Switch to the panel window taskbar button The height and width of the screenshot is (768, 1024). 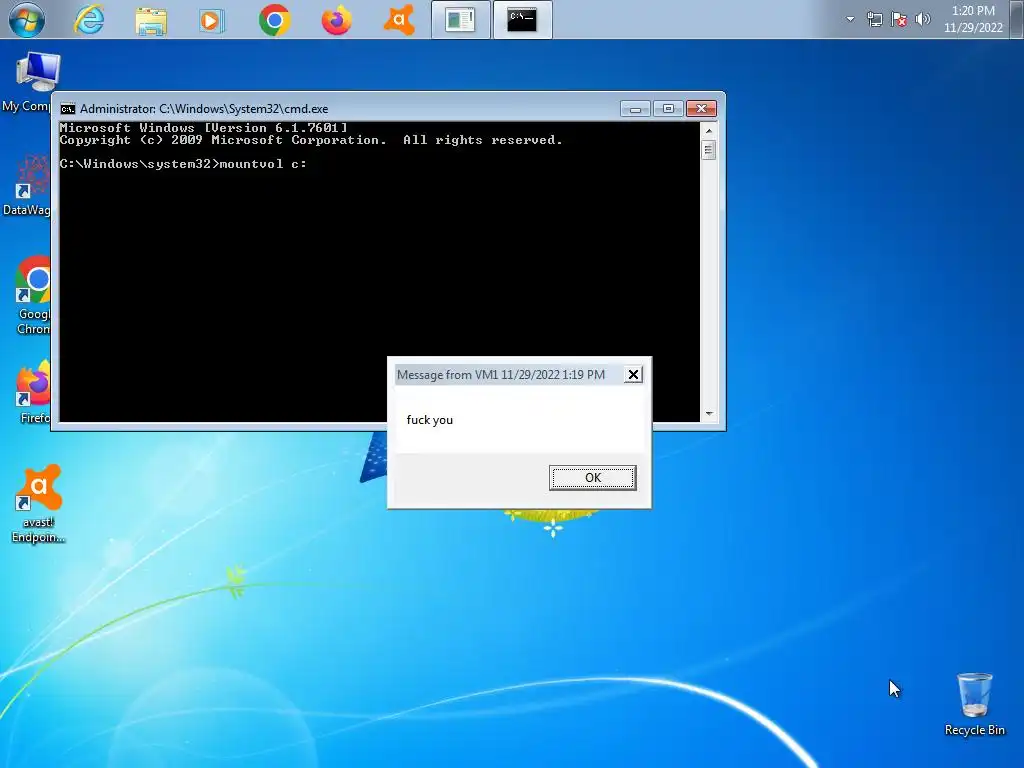point(460,20)
